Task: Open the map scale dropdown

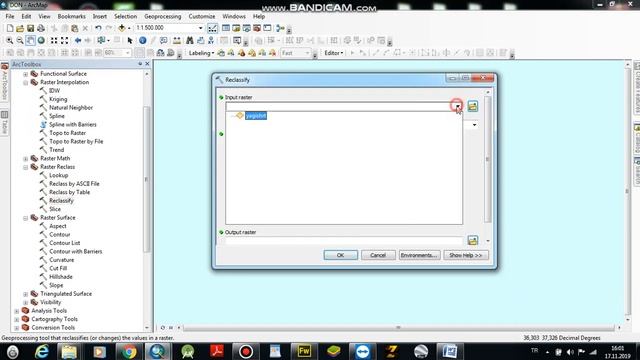Action: point(200,28)
